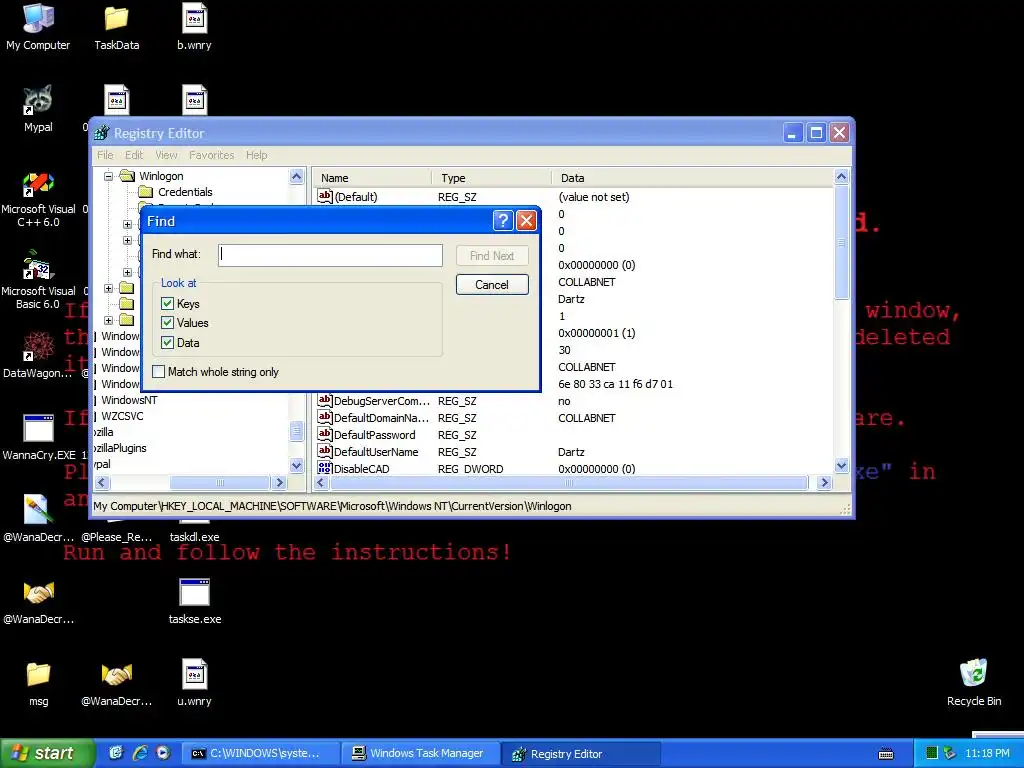
Task: Uncheck the Keys checkbox
Action: [x=167, y=304]
